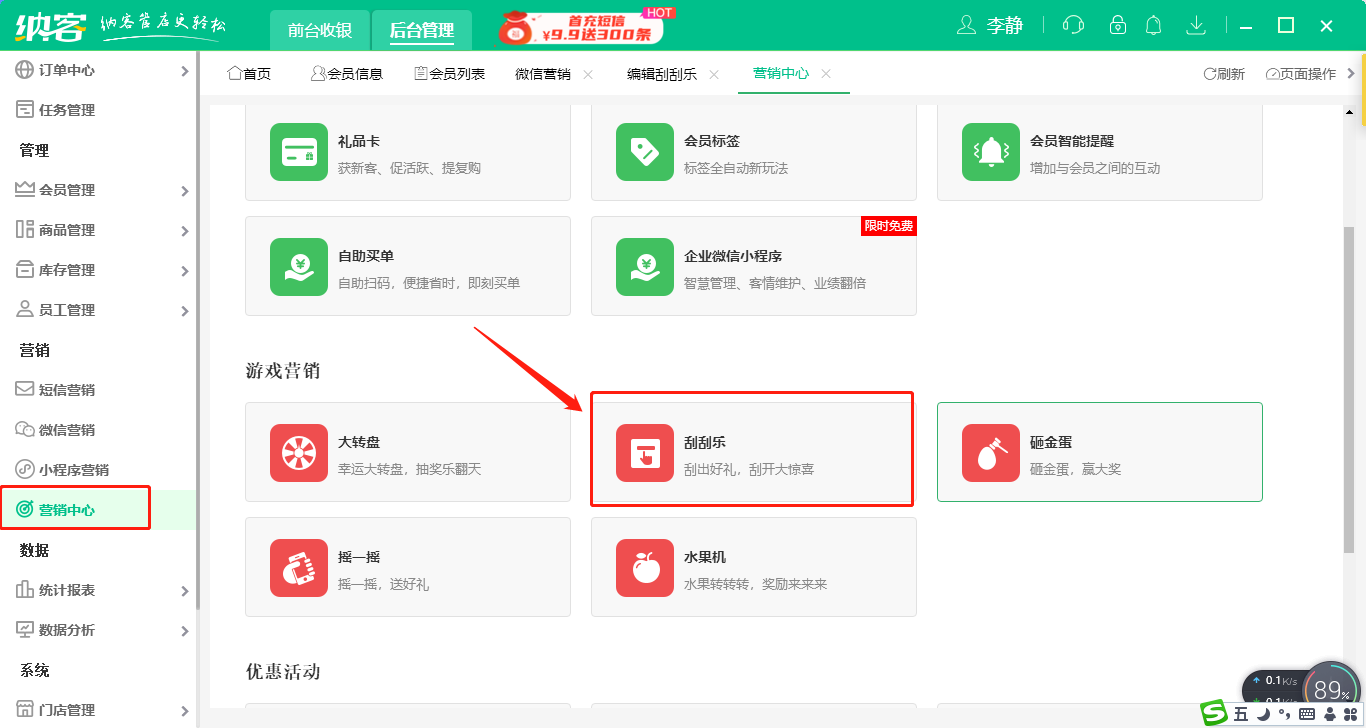Click the 砸金蛋 golden egg icon
Screen dimensions: 1366x728
click(x=991, y=453)
